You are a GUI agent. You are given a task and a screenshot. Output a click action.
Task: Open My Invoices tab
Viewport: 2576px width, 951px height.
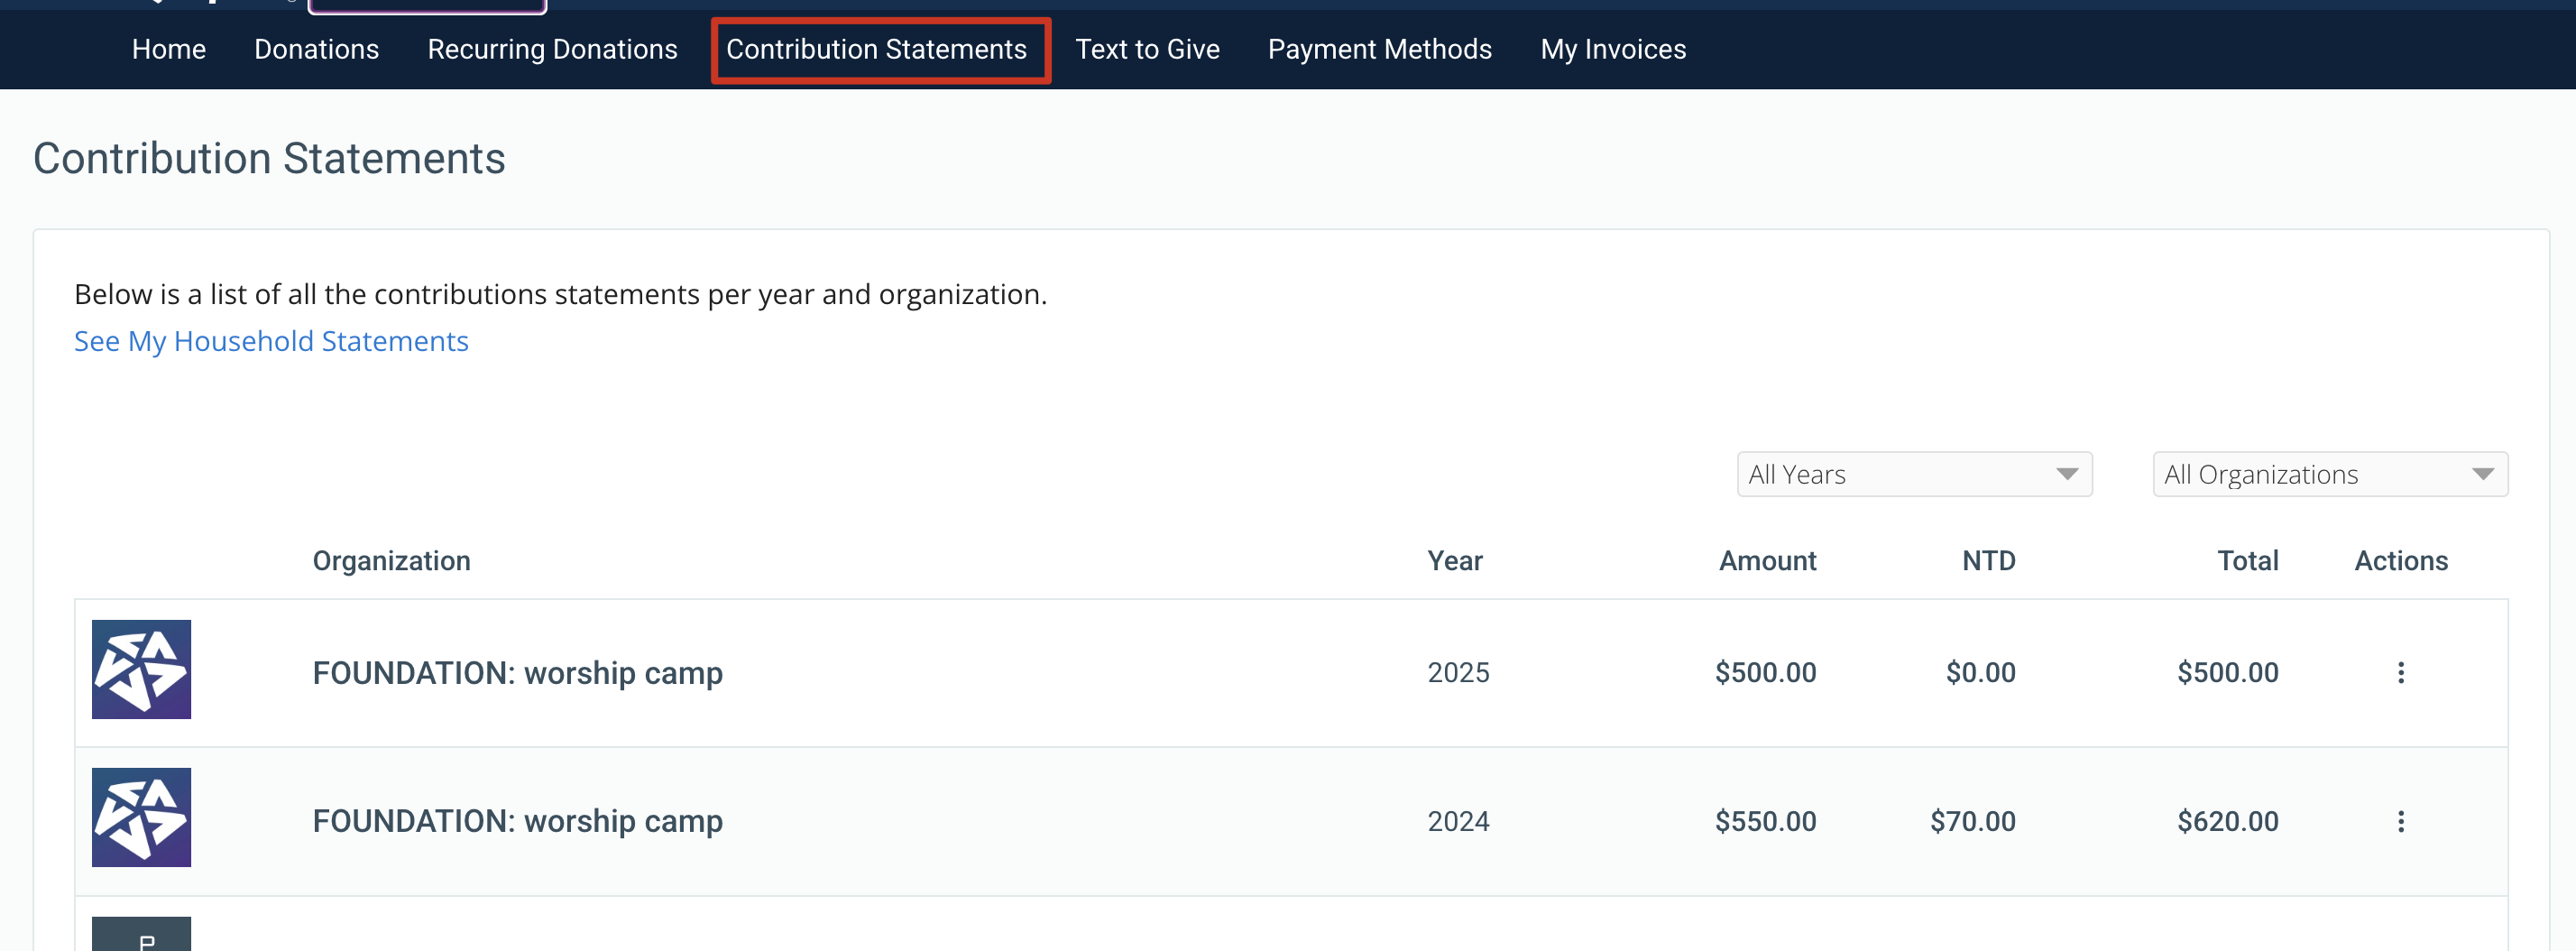[x=1613, y=49]
